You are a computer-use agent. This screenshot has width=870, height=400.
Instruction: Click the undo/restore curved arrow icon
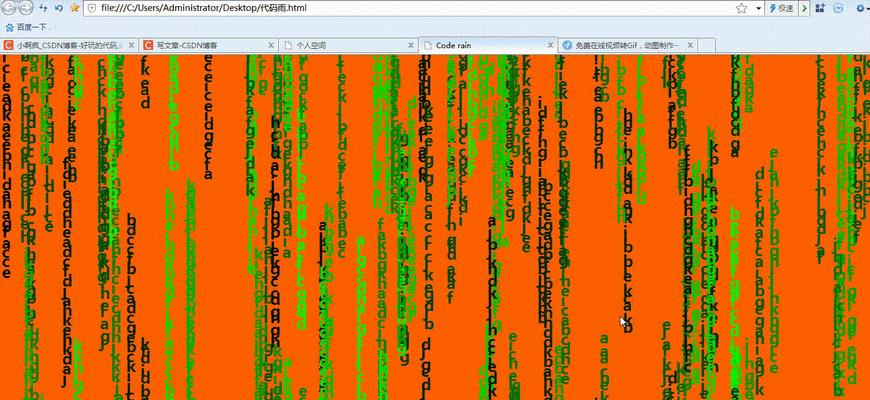tap(59, 8)
